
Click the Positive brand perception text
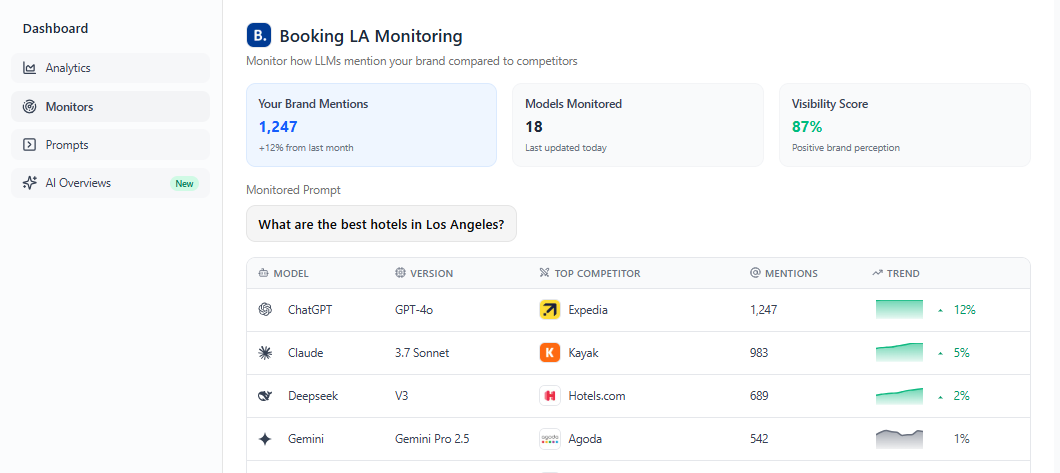click(846, 147)
